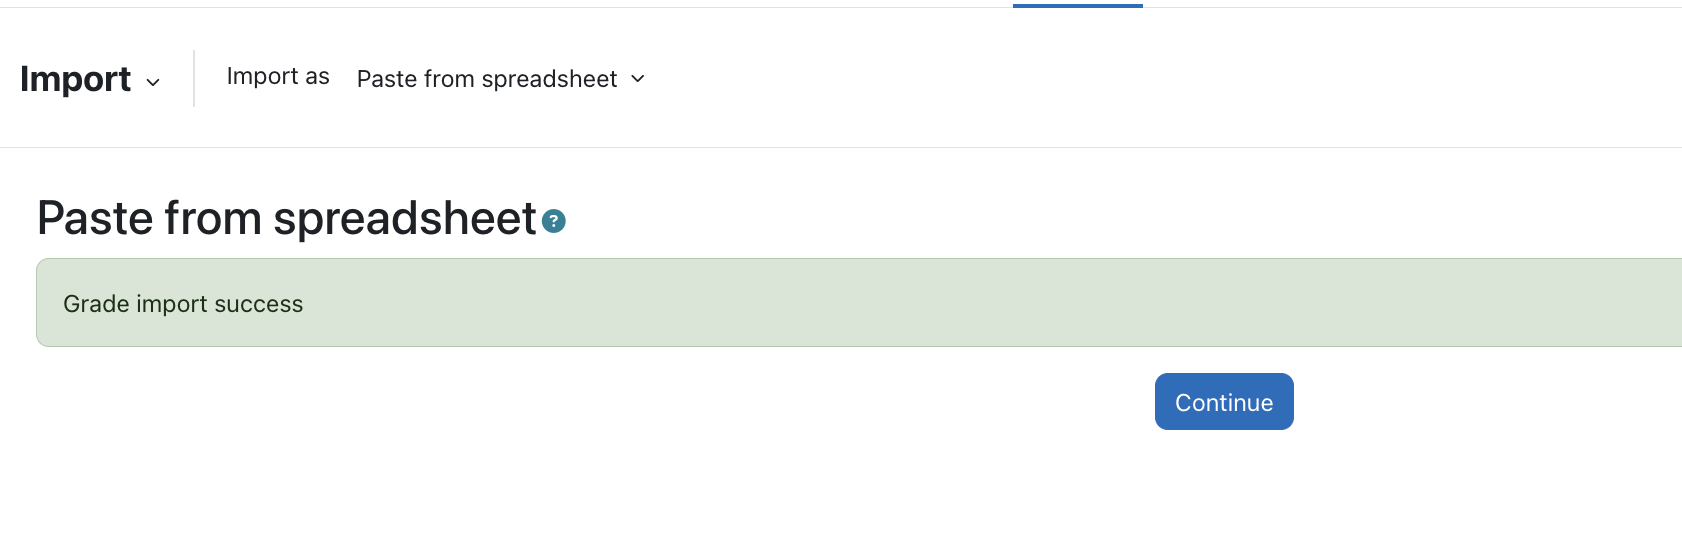Click the word success in the green alert

click(x=258, y=304)
